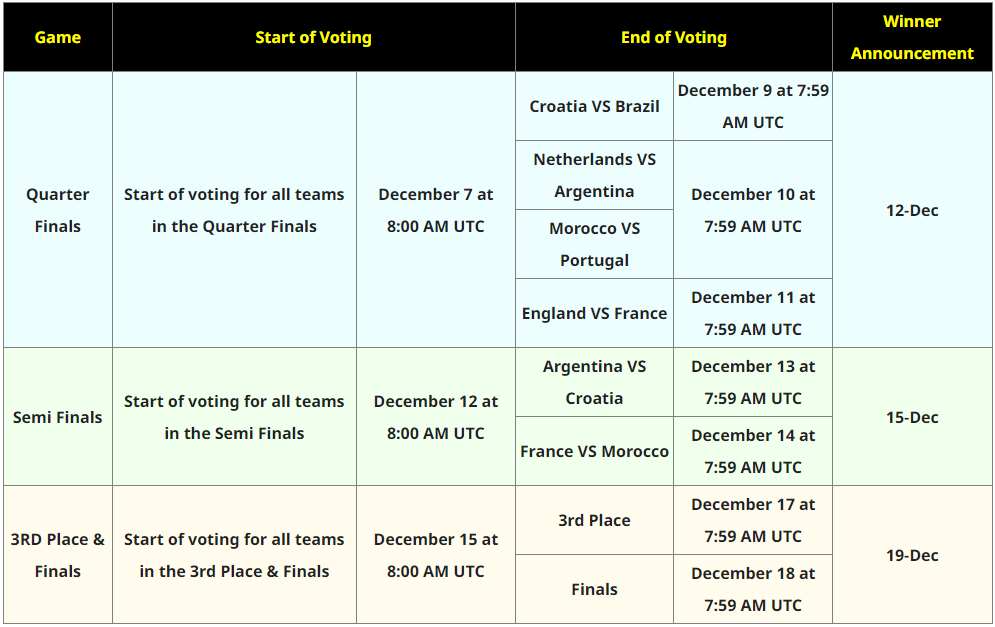
Task: Select the Start of Voting header
Action: 313,37
